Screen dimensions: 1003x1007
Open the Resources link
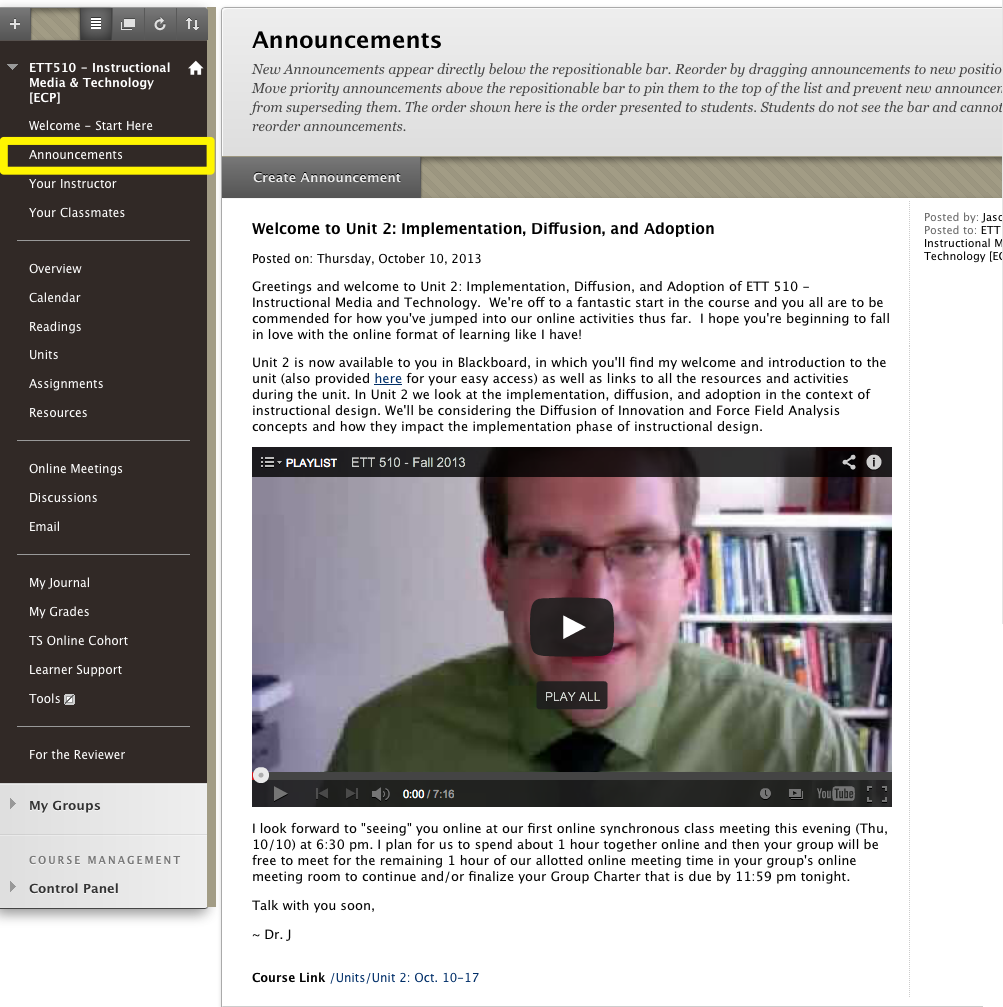[58, 412]
